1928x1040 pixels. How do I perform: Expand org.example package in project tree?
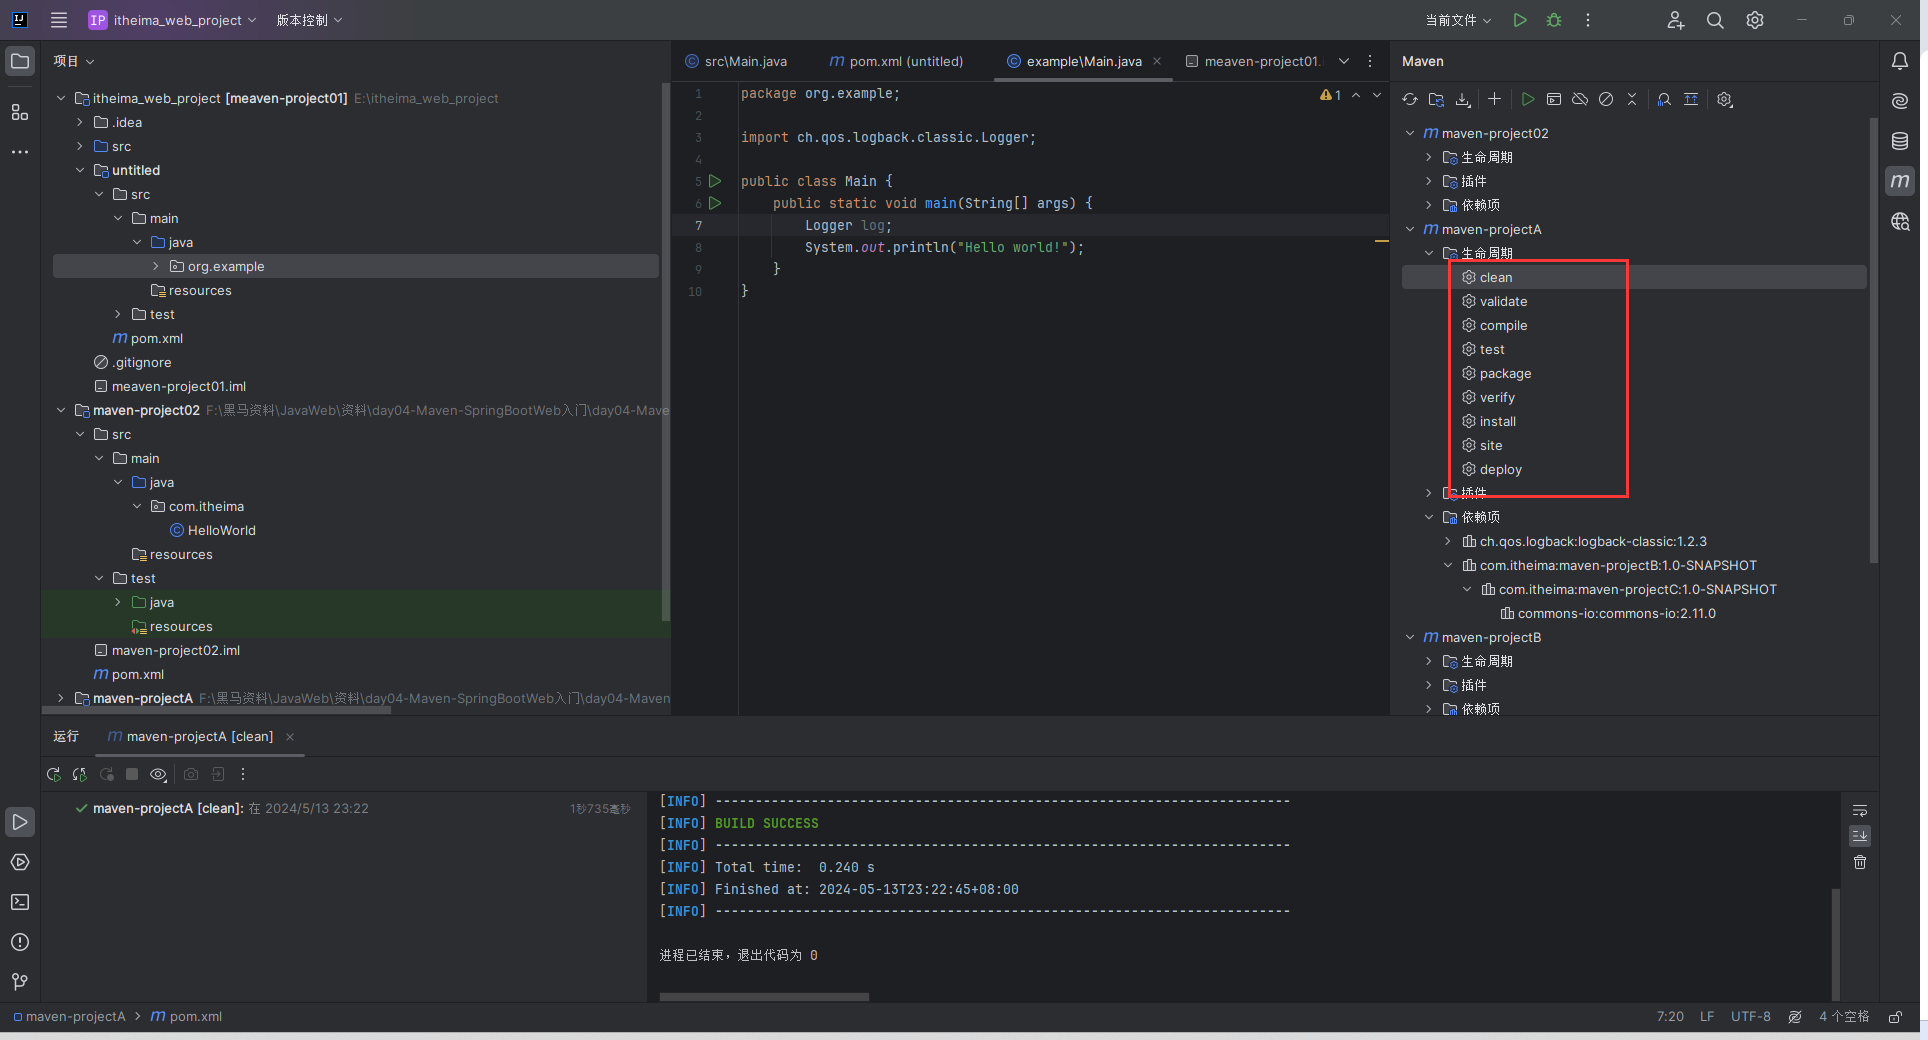tap(156, 266)
